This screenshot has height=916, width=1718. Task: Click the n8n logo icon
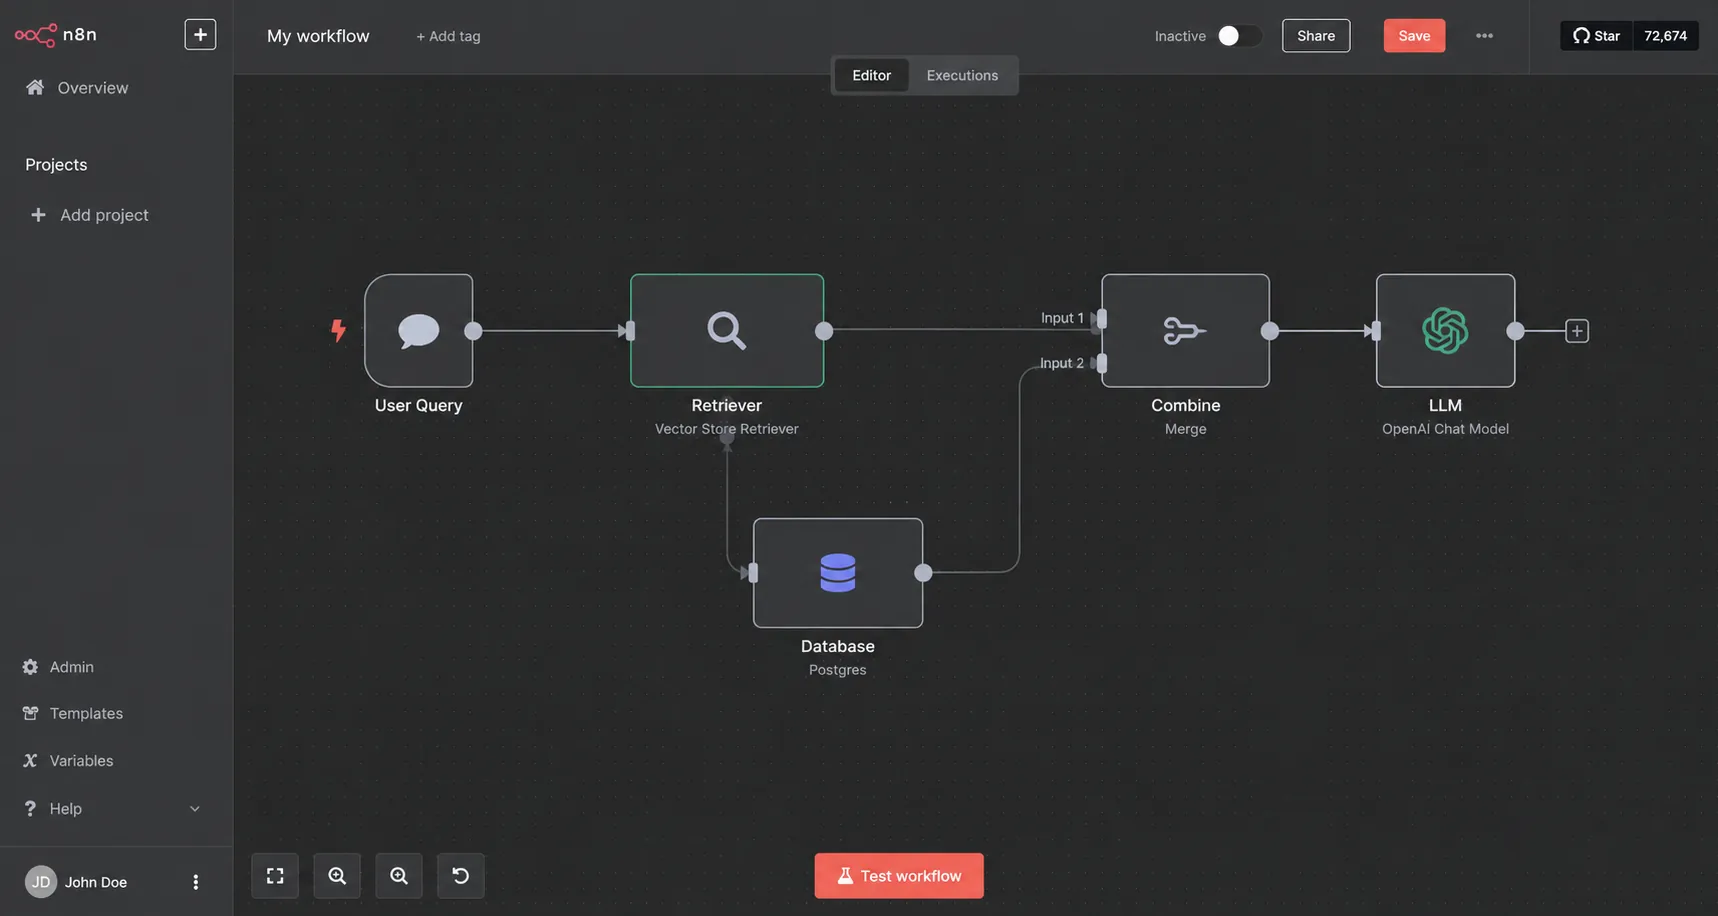[x=36, y=35]
